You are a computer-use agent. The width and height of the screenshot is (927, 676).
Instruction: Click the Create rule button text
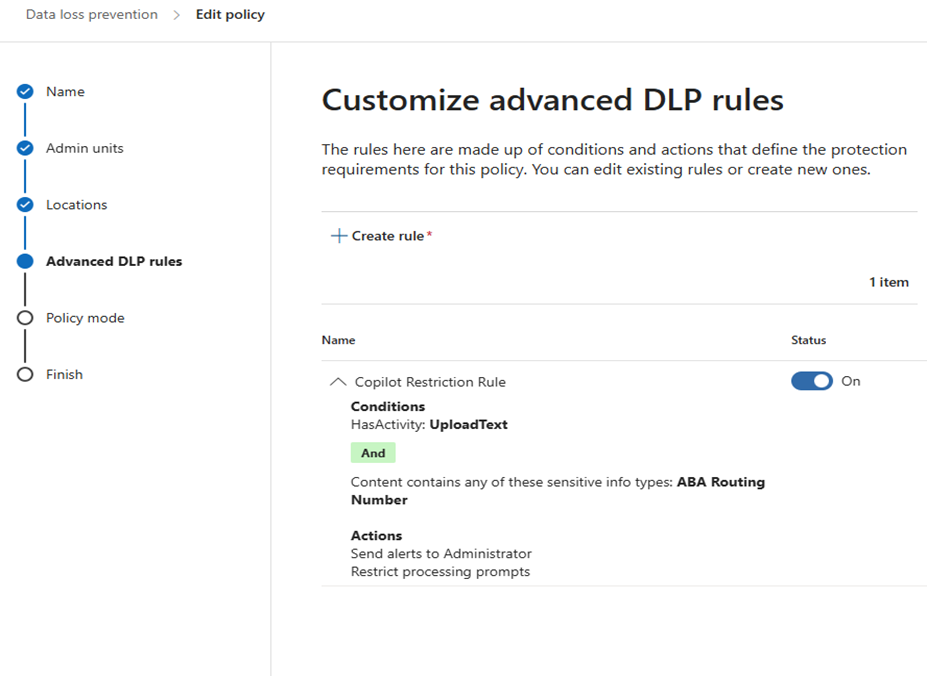[388, 236]
